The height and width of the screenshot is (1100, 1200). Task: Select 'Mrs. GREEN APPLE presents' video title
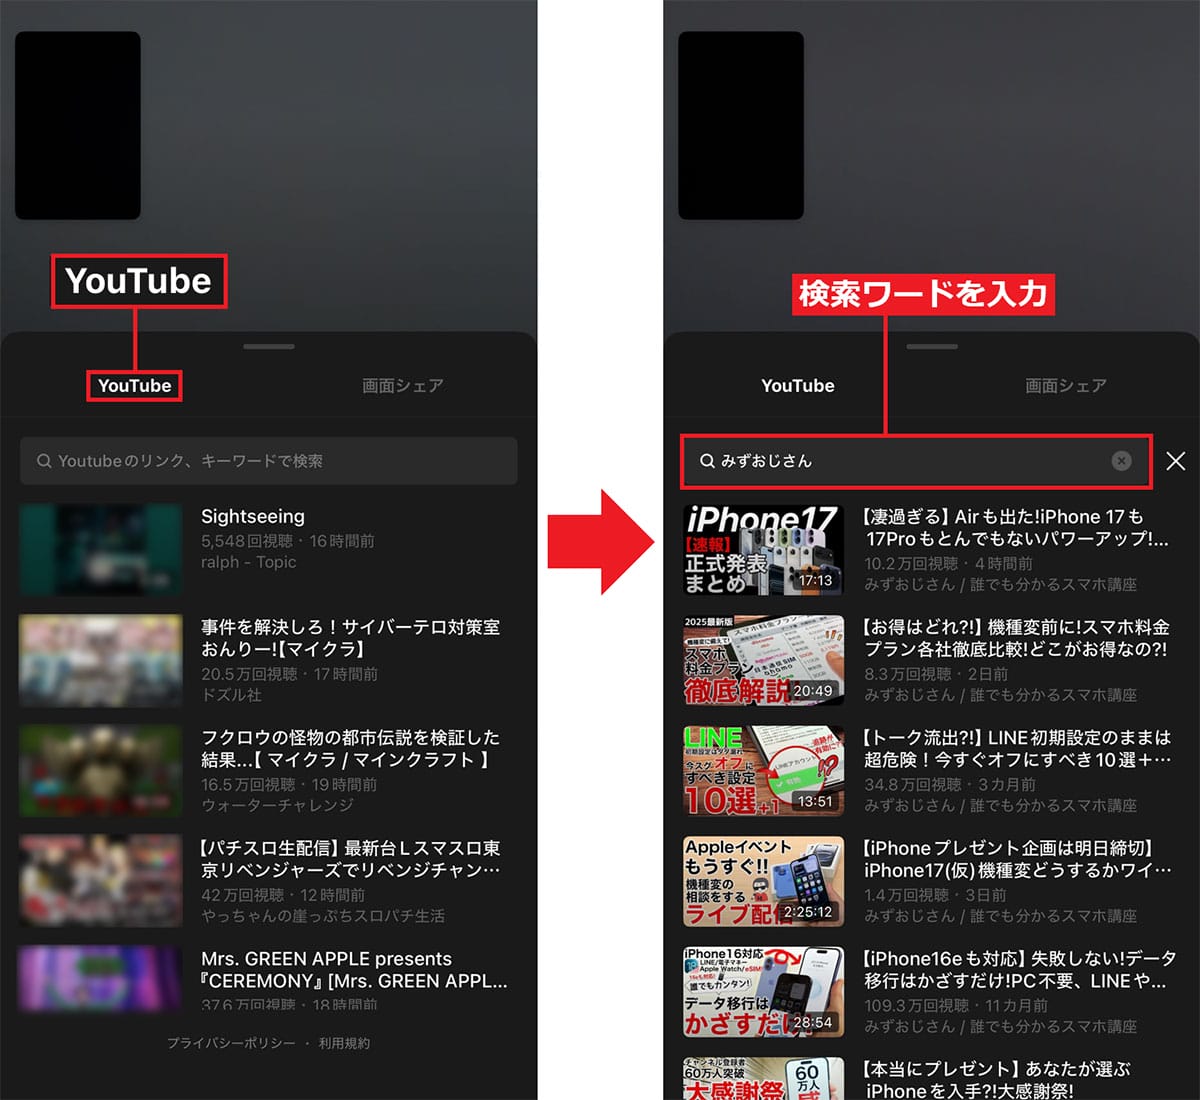355,970
